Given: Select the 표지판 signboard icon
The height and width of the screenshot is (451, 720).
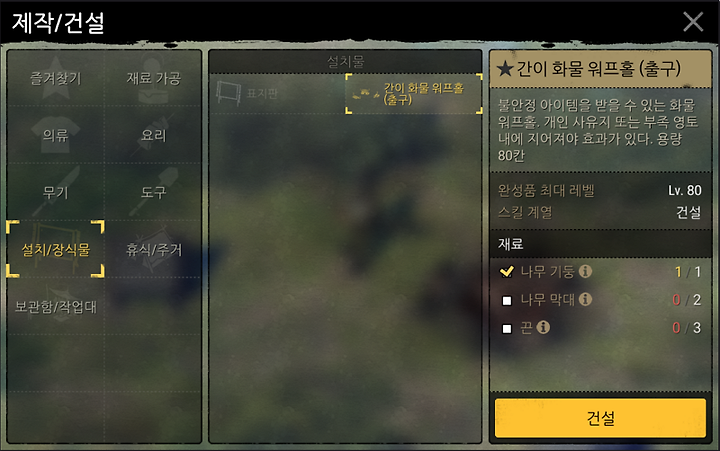Looking at the screenshot, I should pyautogui.click(x=228, y=93).
